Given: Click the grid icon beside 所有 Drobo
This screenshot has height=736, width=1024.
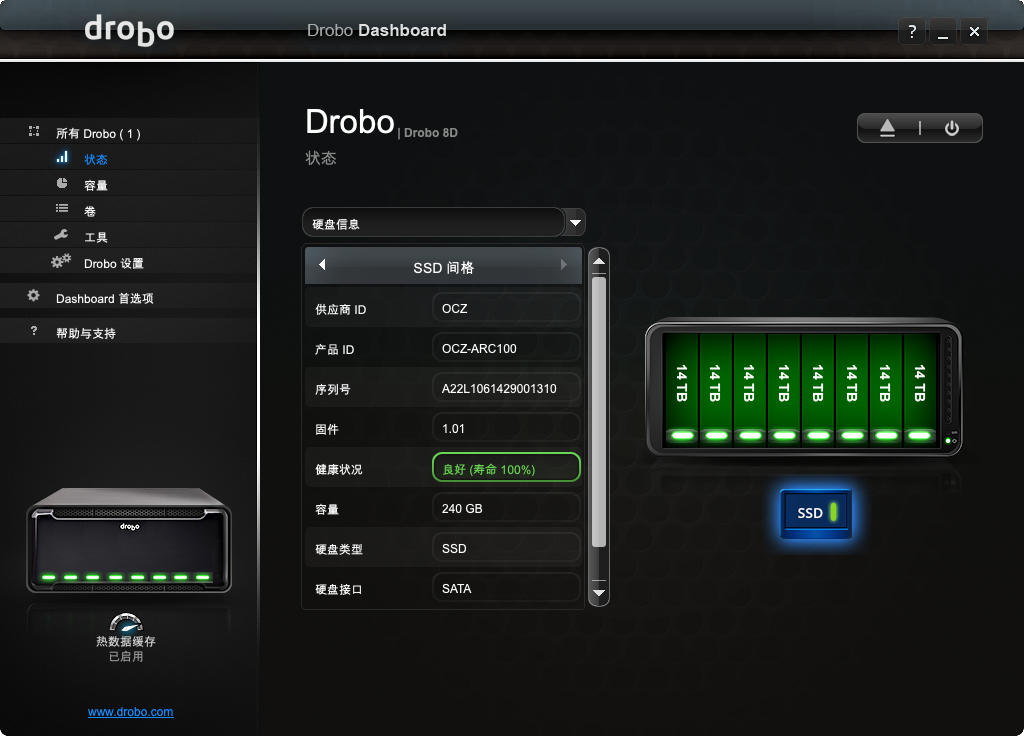Looking at the screenshot, I should [34, 131].
